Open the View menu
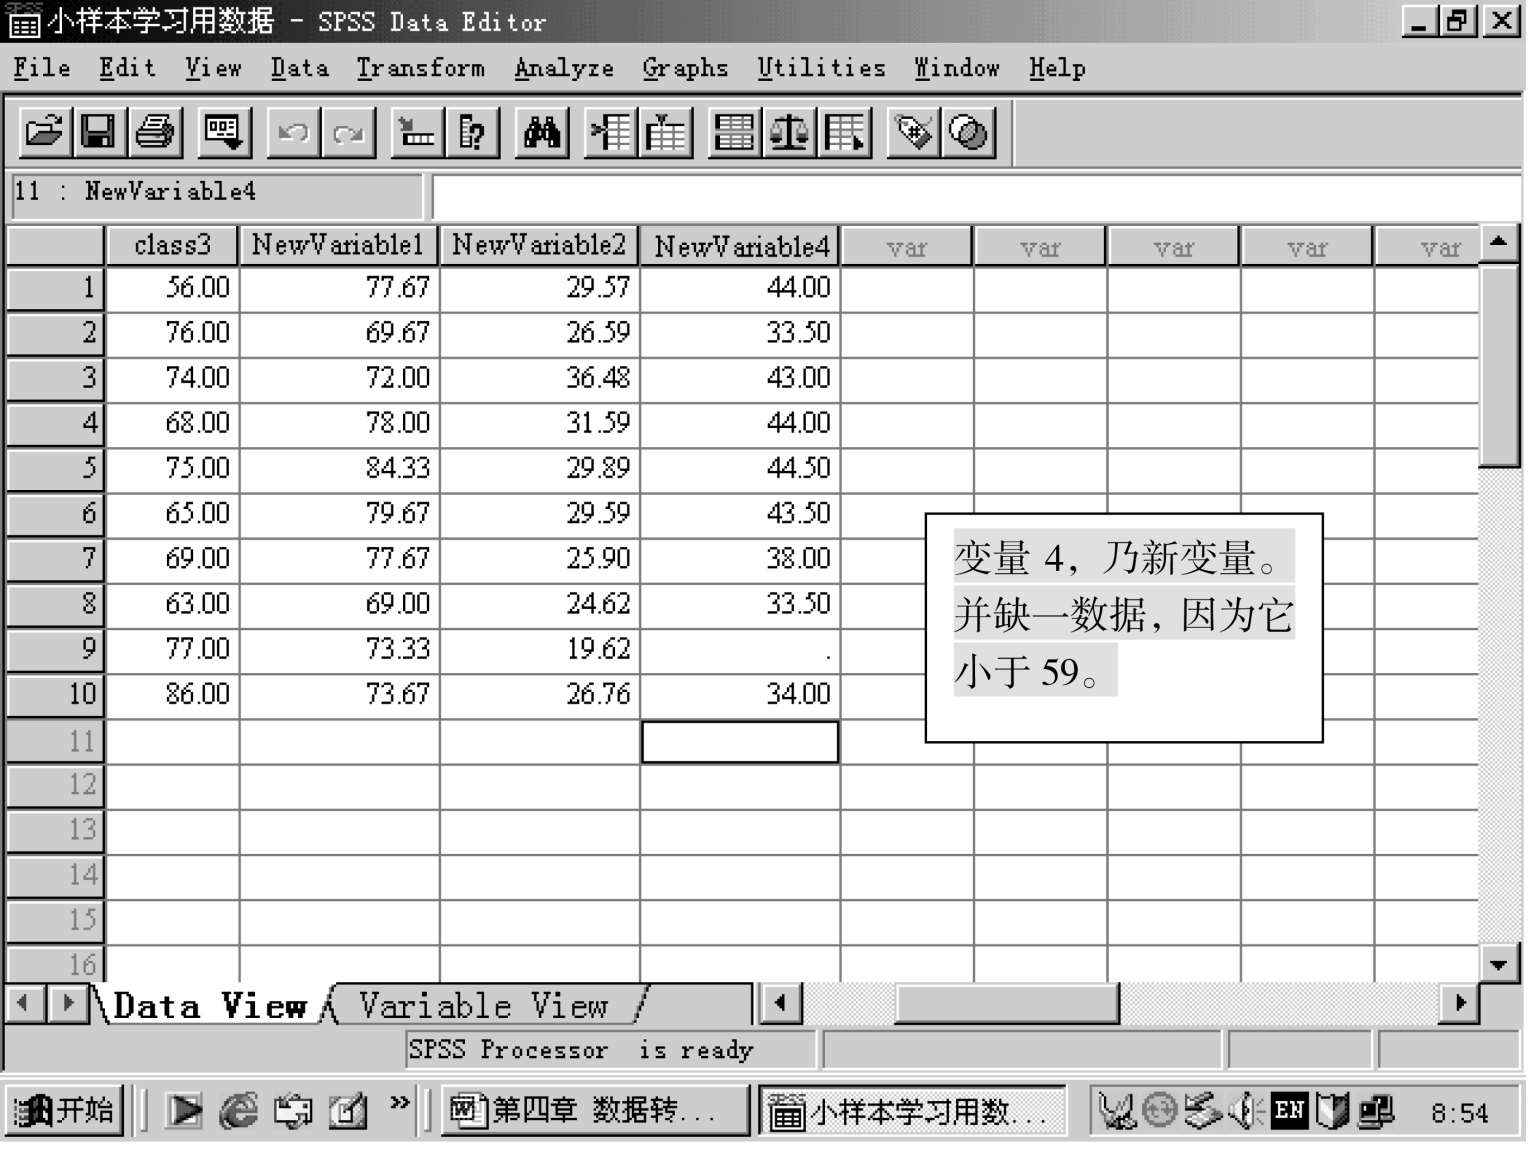1536x1153 pixels. (x=213, y=68)
